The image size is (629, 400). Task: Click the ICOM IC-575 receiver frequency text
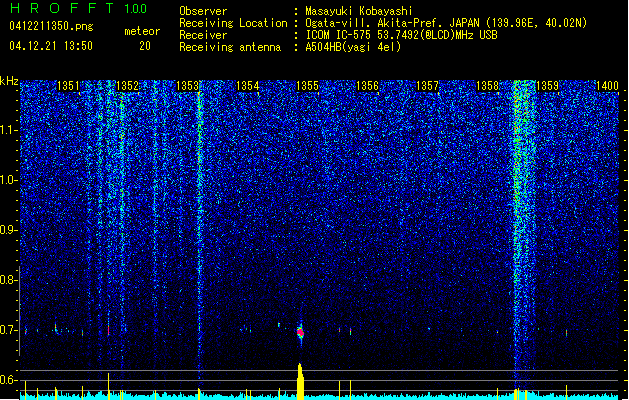(x=401, y=35)
